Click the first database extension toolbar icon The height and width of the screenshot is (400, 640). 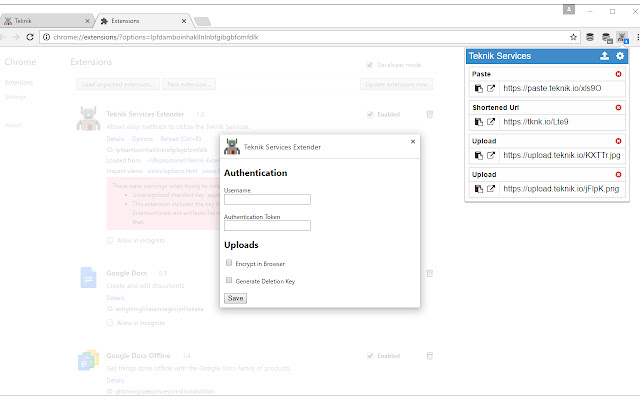[590, 37]
